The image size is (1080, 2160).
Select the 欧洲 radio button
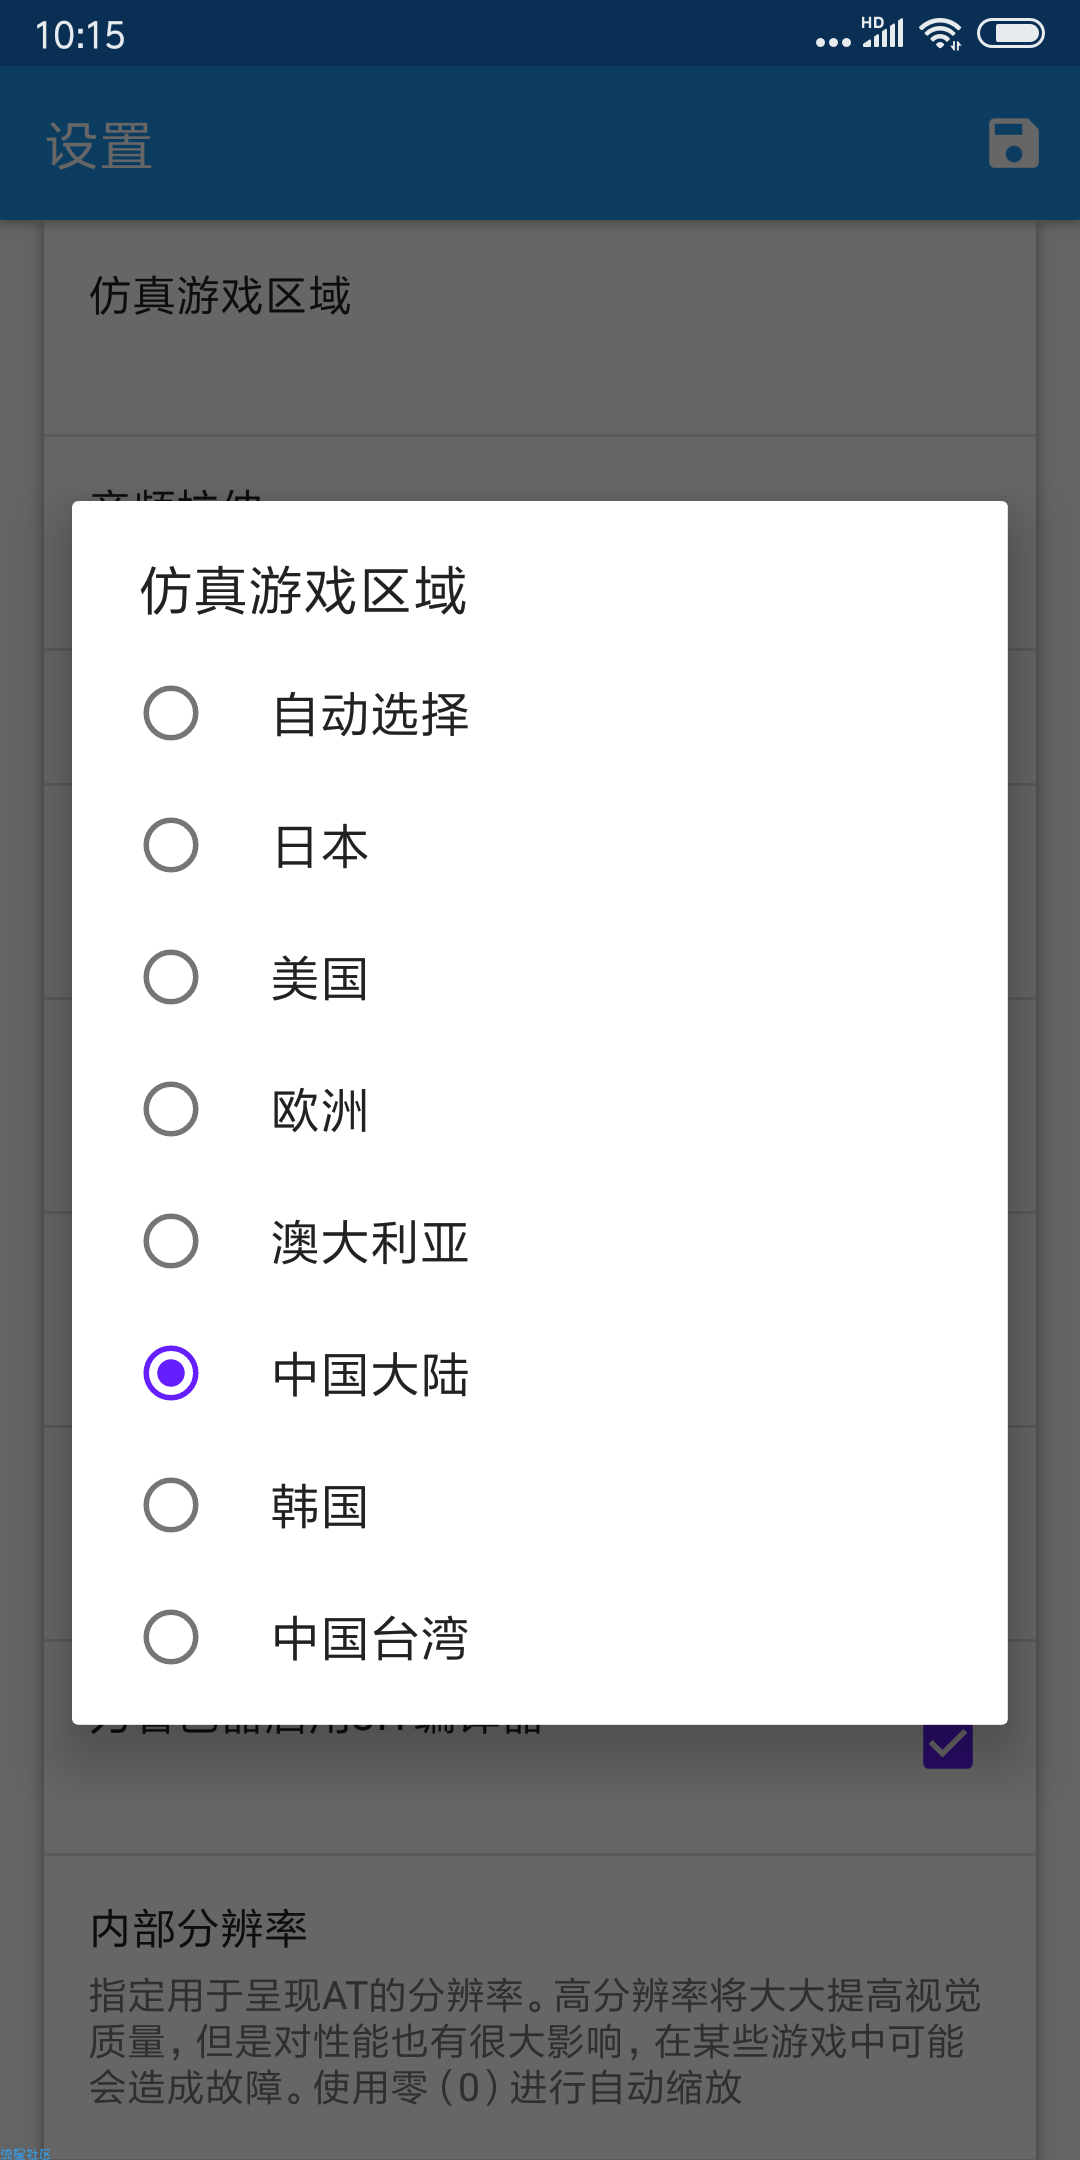(171, 1109)
